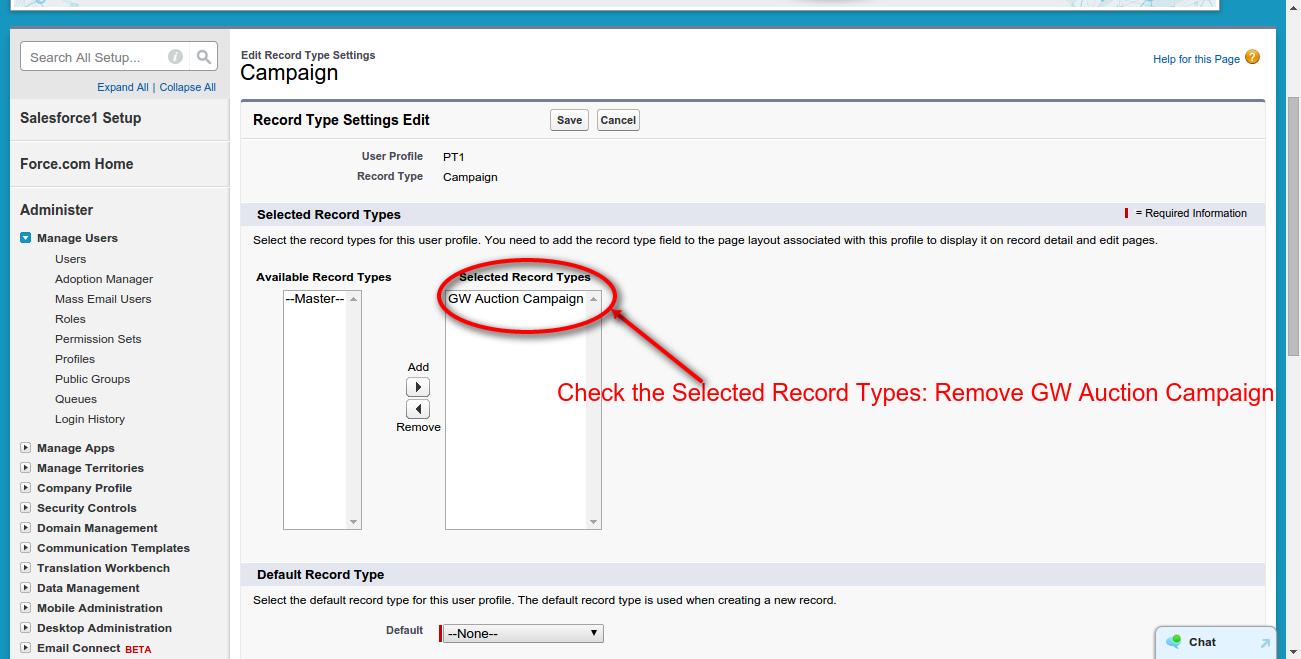The width and height of the screenshot is (1301, 659).
Task: Open Permission Sets menu item
Action: click(98, 339)
